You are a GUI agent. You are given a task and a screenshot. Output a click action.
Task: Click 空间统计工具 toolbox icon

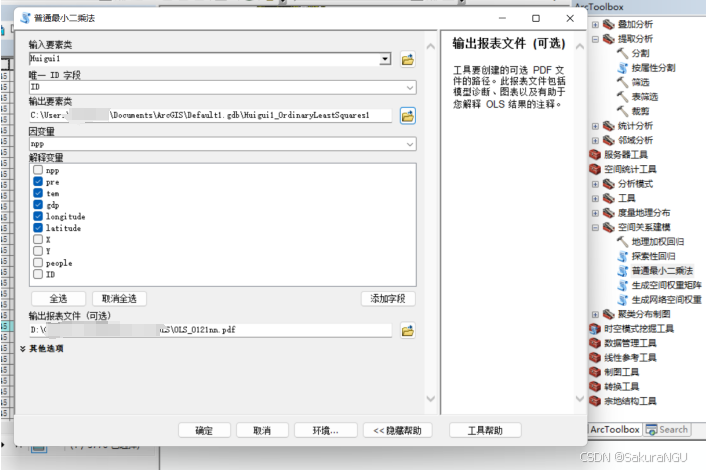[x=595, y=169]
